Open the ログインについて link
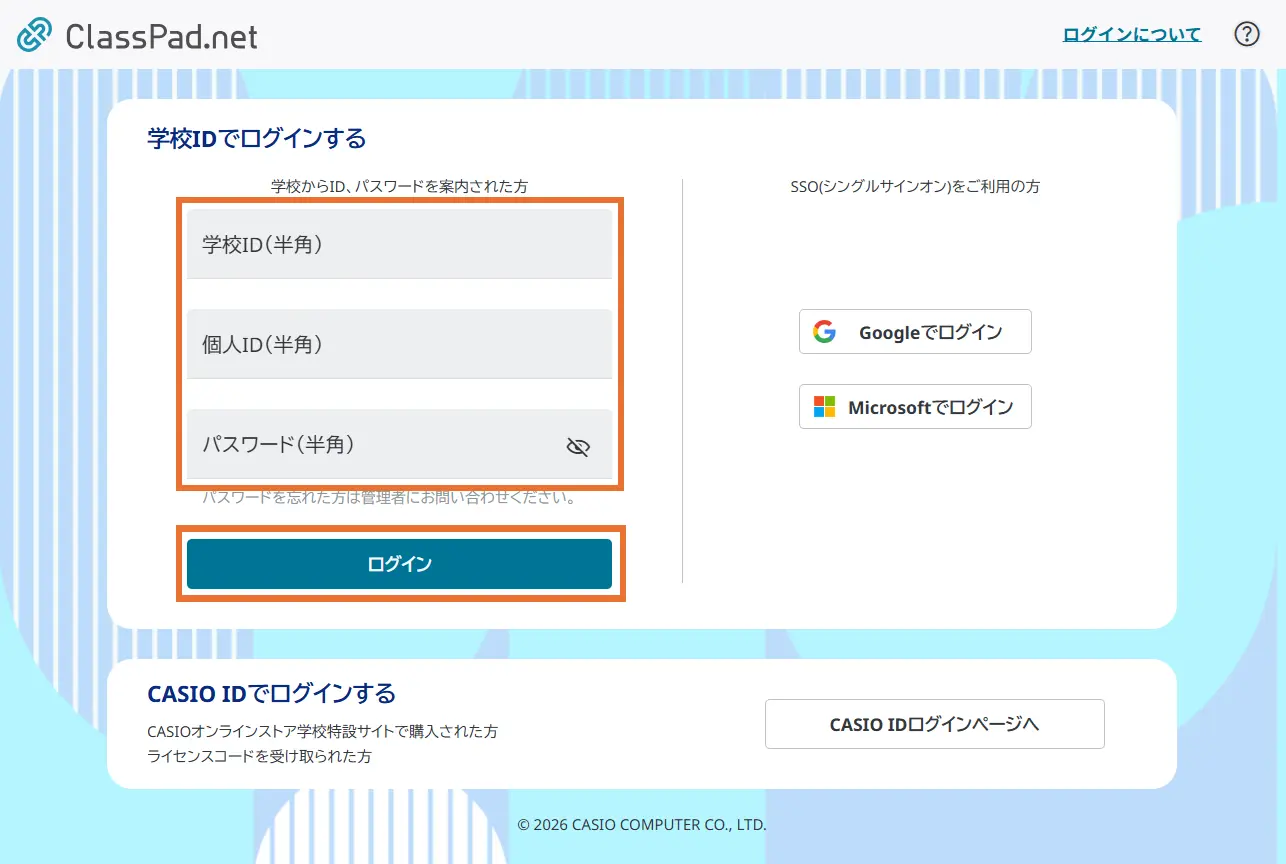The width and height of the screenshot is (1286, 864). click(x=1132, y=34)
